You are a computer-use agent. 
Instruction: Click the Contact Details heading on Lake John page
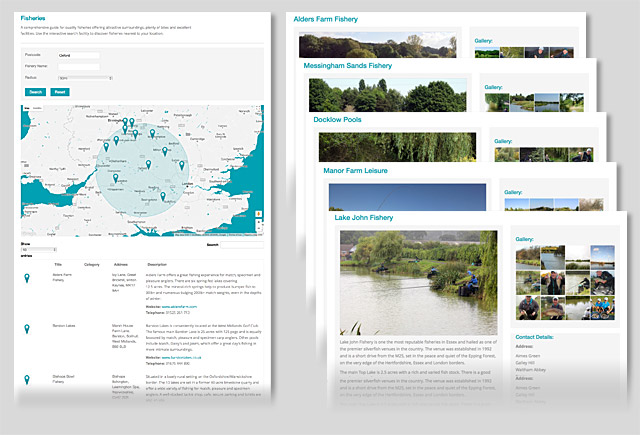pyautogui.click(x=535, y=337)
